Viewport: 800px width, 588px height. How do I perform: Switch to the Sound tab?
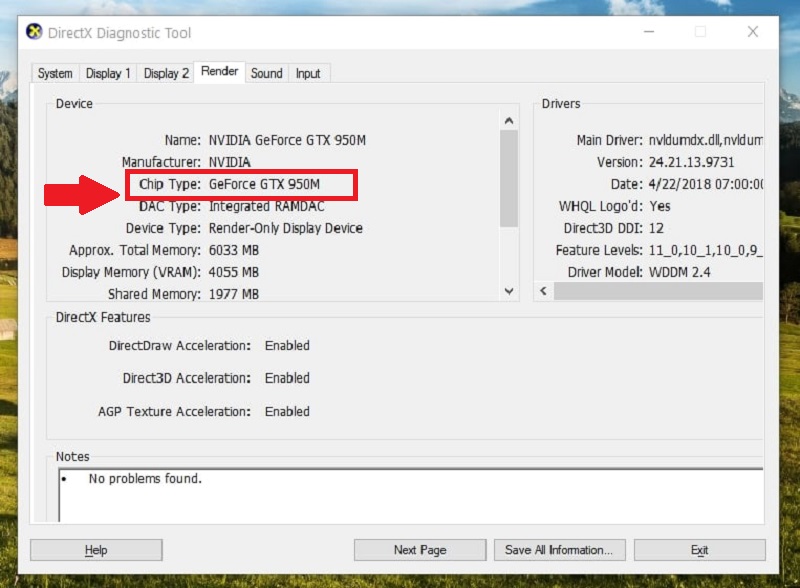point(266,72)
